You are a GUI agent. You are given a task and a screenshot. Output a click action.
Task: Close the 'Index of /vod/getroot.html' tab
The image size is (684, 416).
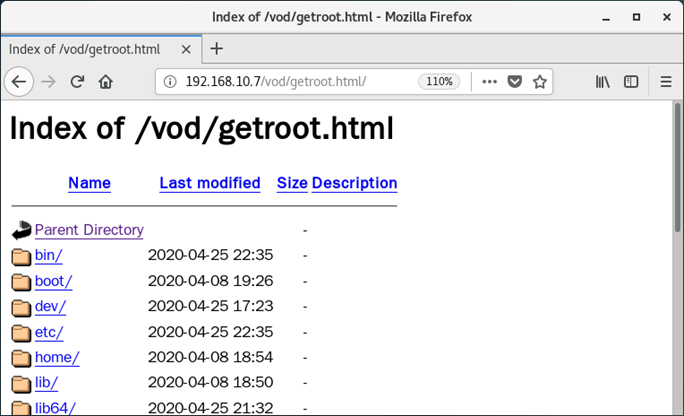tap(183, 49)
